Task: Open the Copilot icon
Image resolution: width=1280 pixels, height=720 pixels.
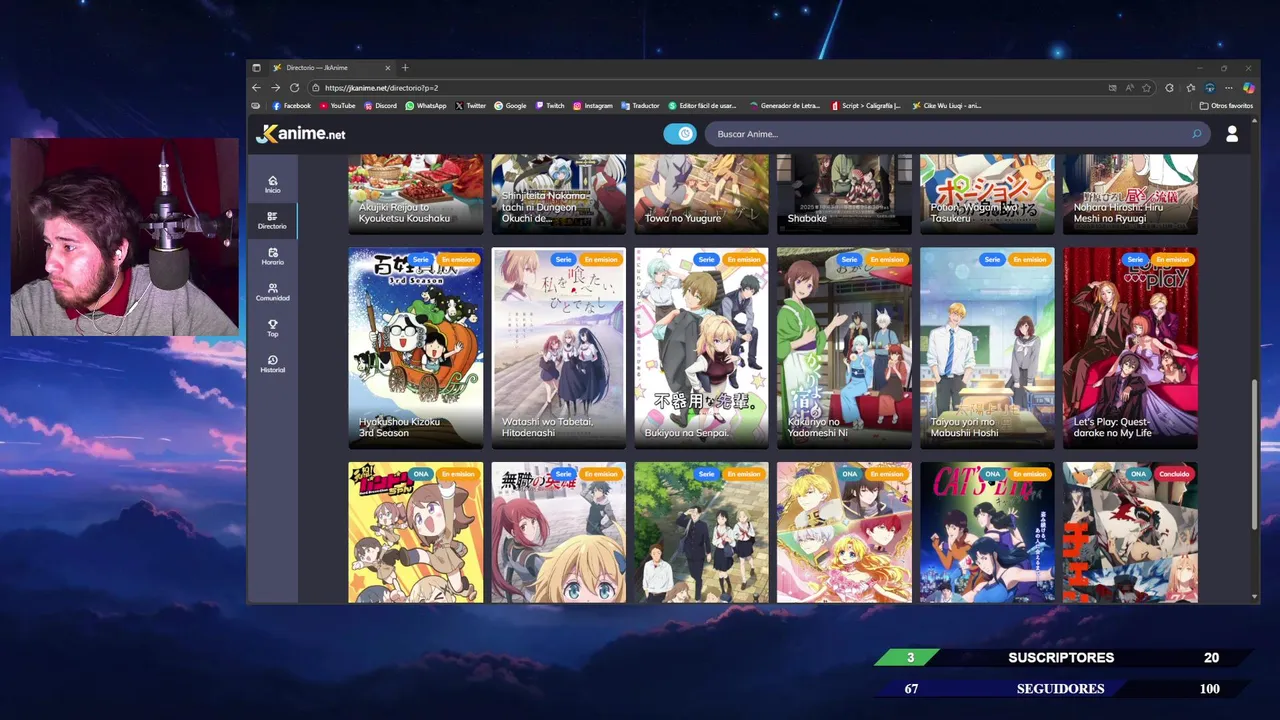Action: click(x=1248, y=88)
